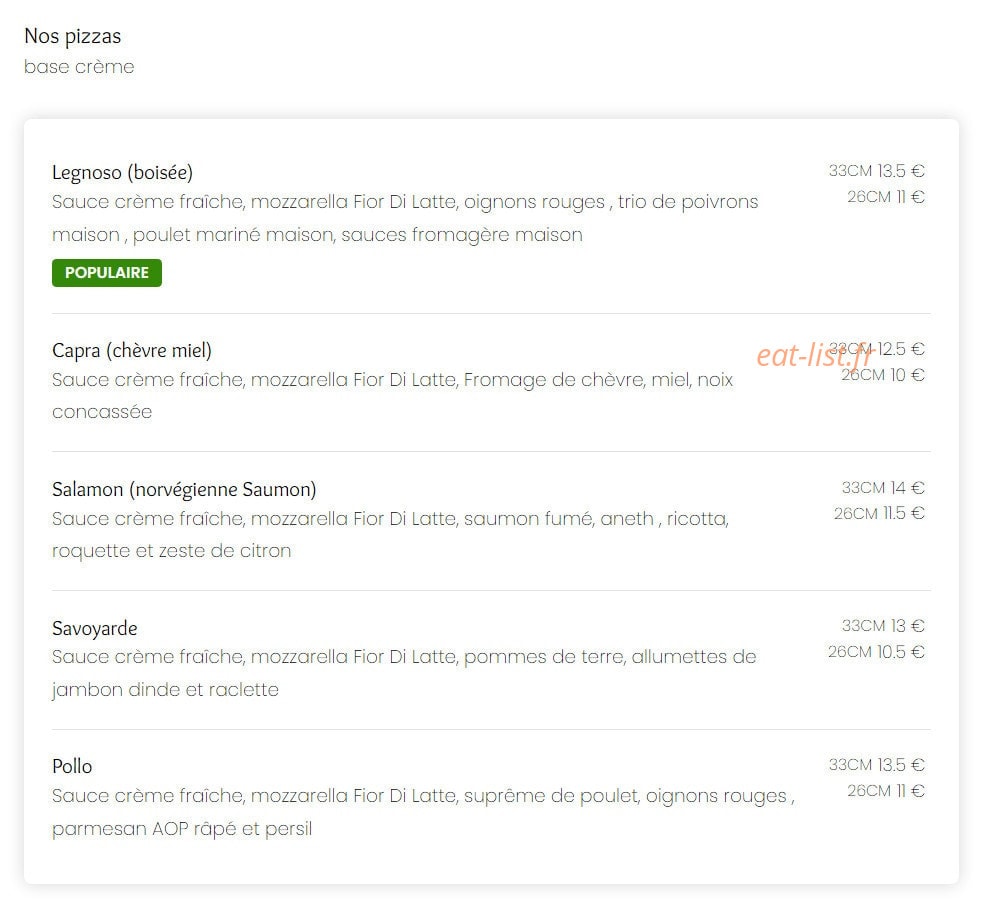
Task: Select the Pollo 26CM 11 € price
Action: pos(886,791)
